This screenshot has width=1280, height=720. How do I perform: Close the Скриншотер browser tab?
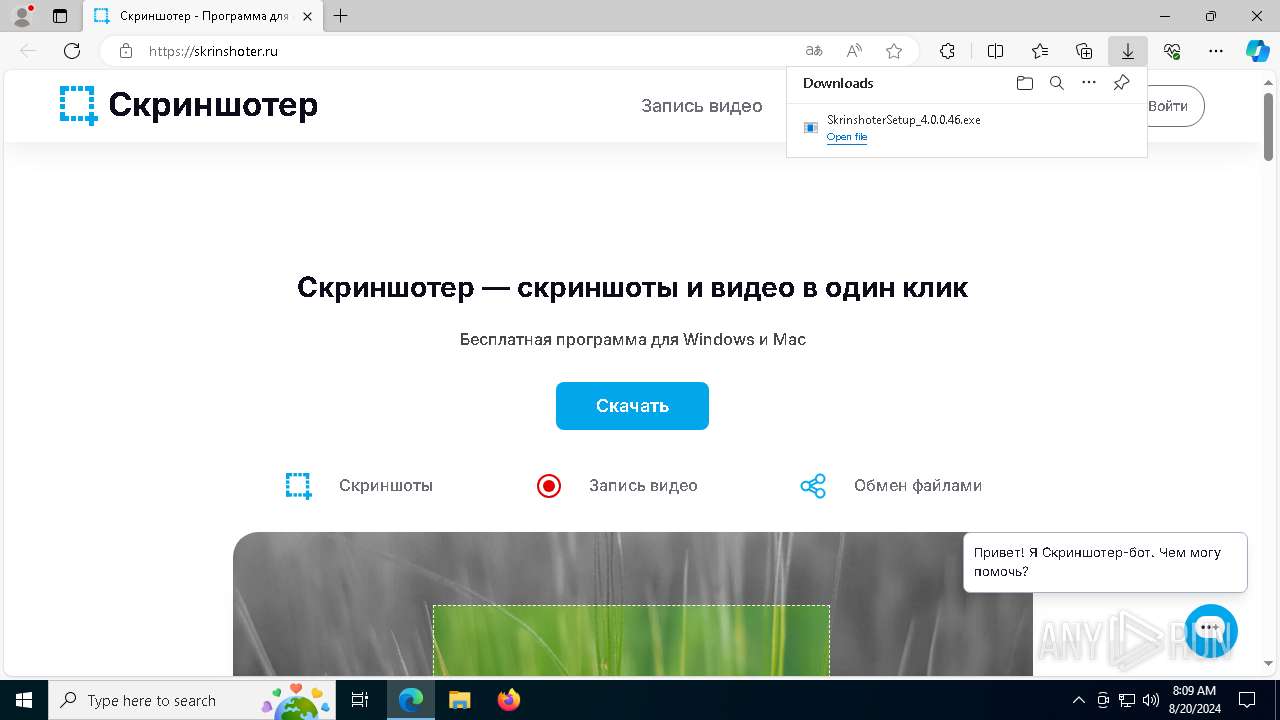point(309,16)
